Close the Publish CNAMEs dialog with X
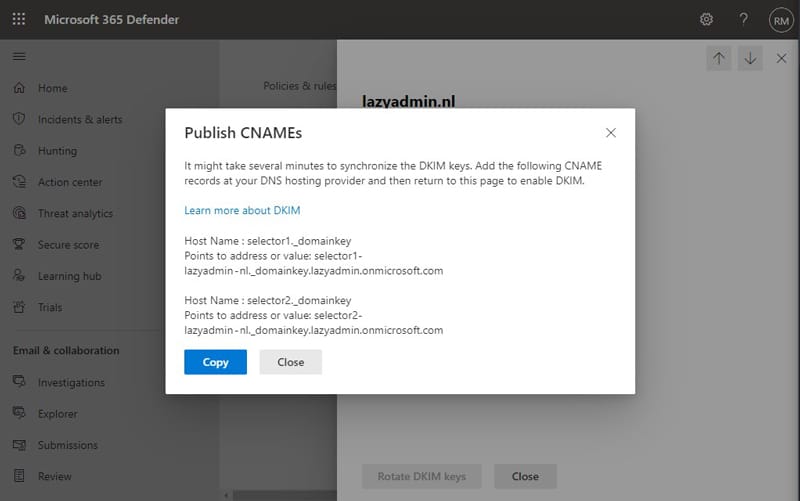 (611, 133)
